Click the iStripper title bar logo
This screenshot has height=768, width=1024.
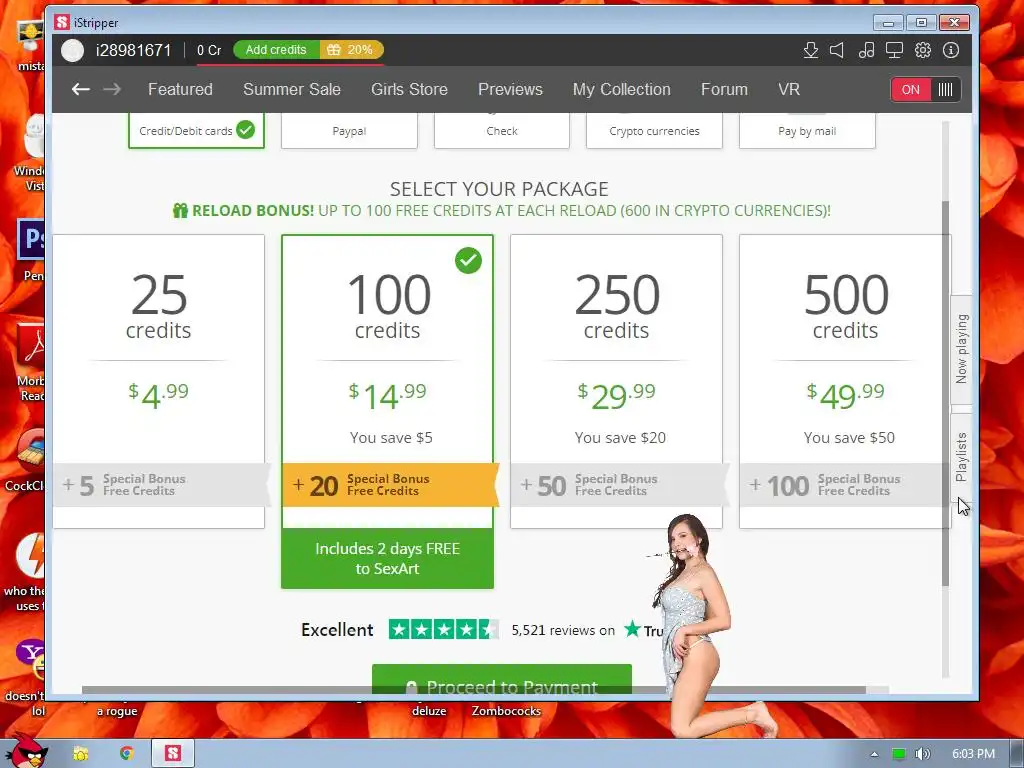62,22
